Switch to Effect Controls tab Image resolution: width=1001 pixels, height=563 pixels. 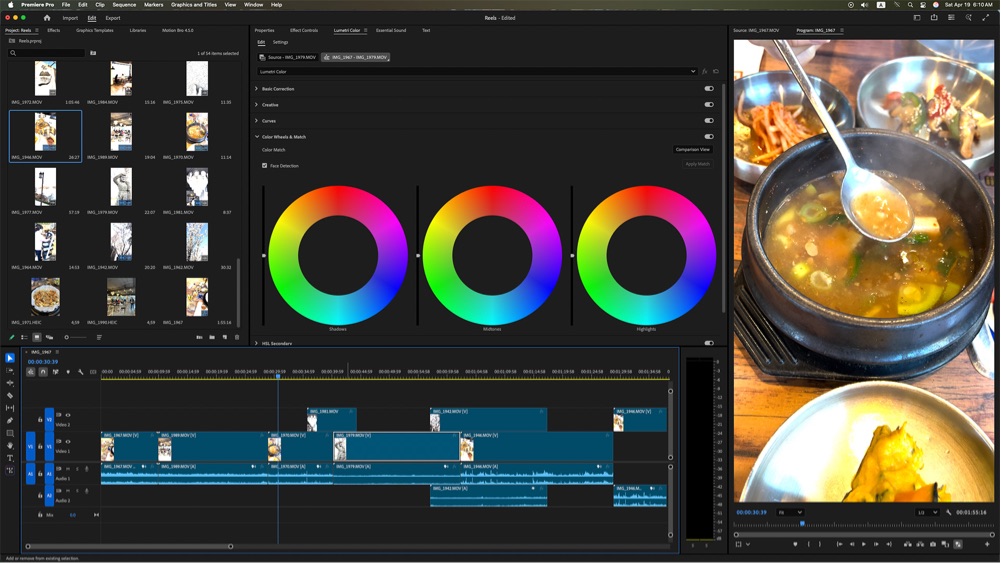point(304,30)
